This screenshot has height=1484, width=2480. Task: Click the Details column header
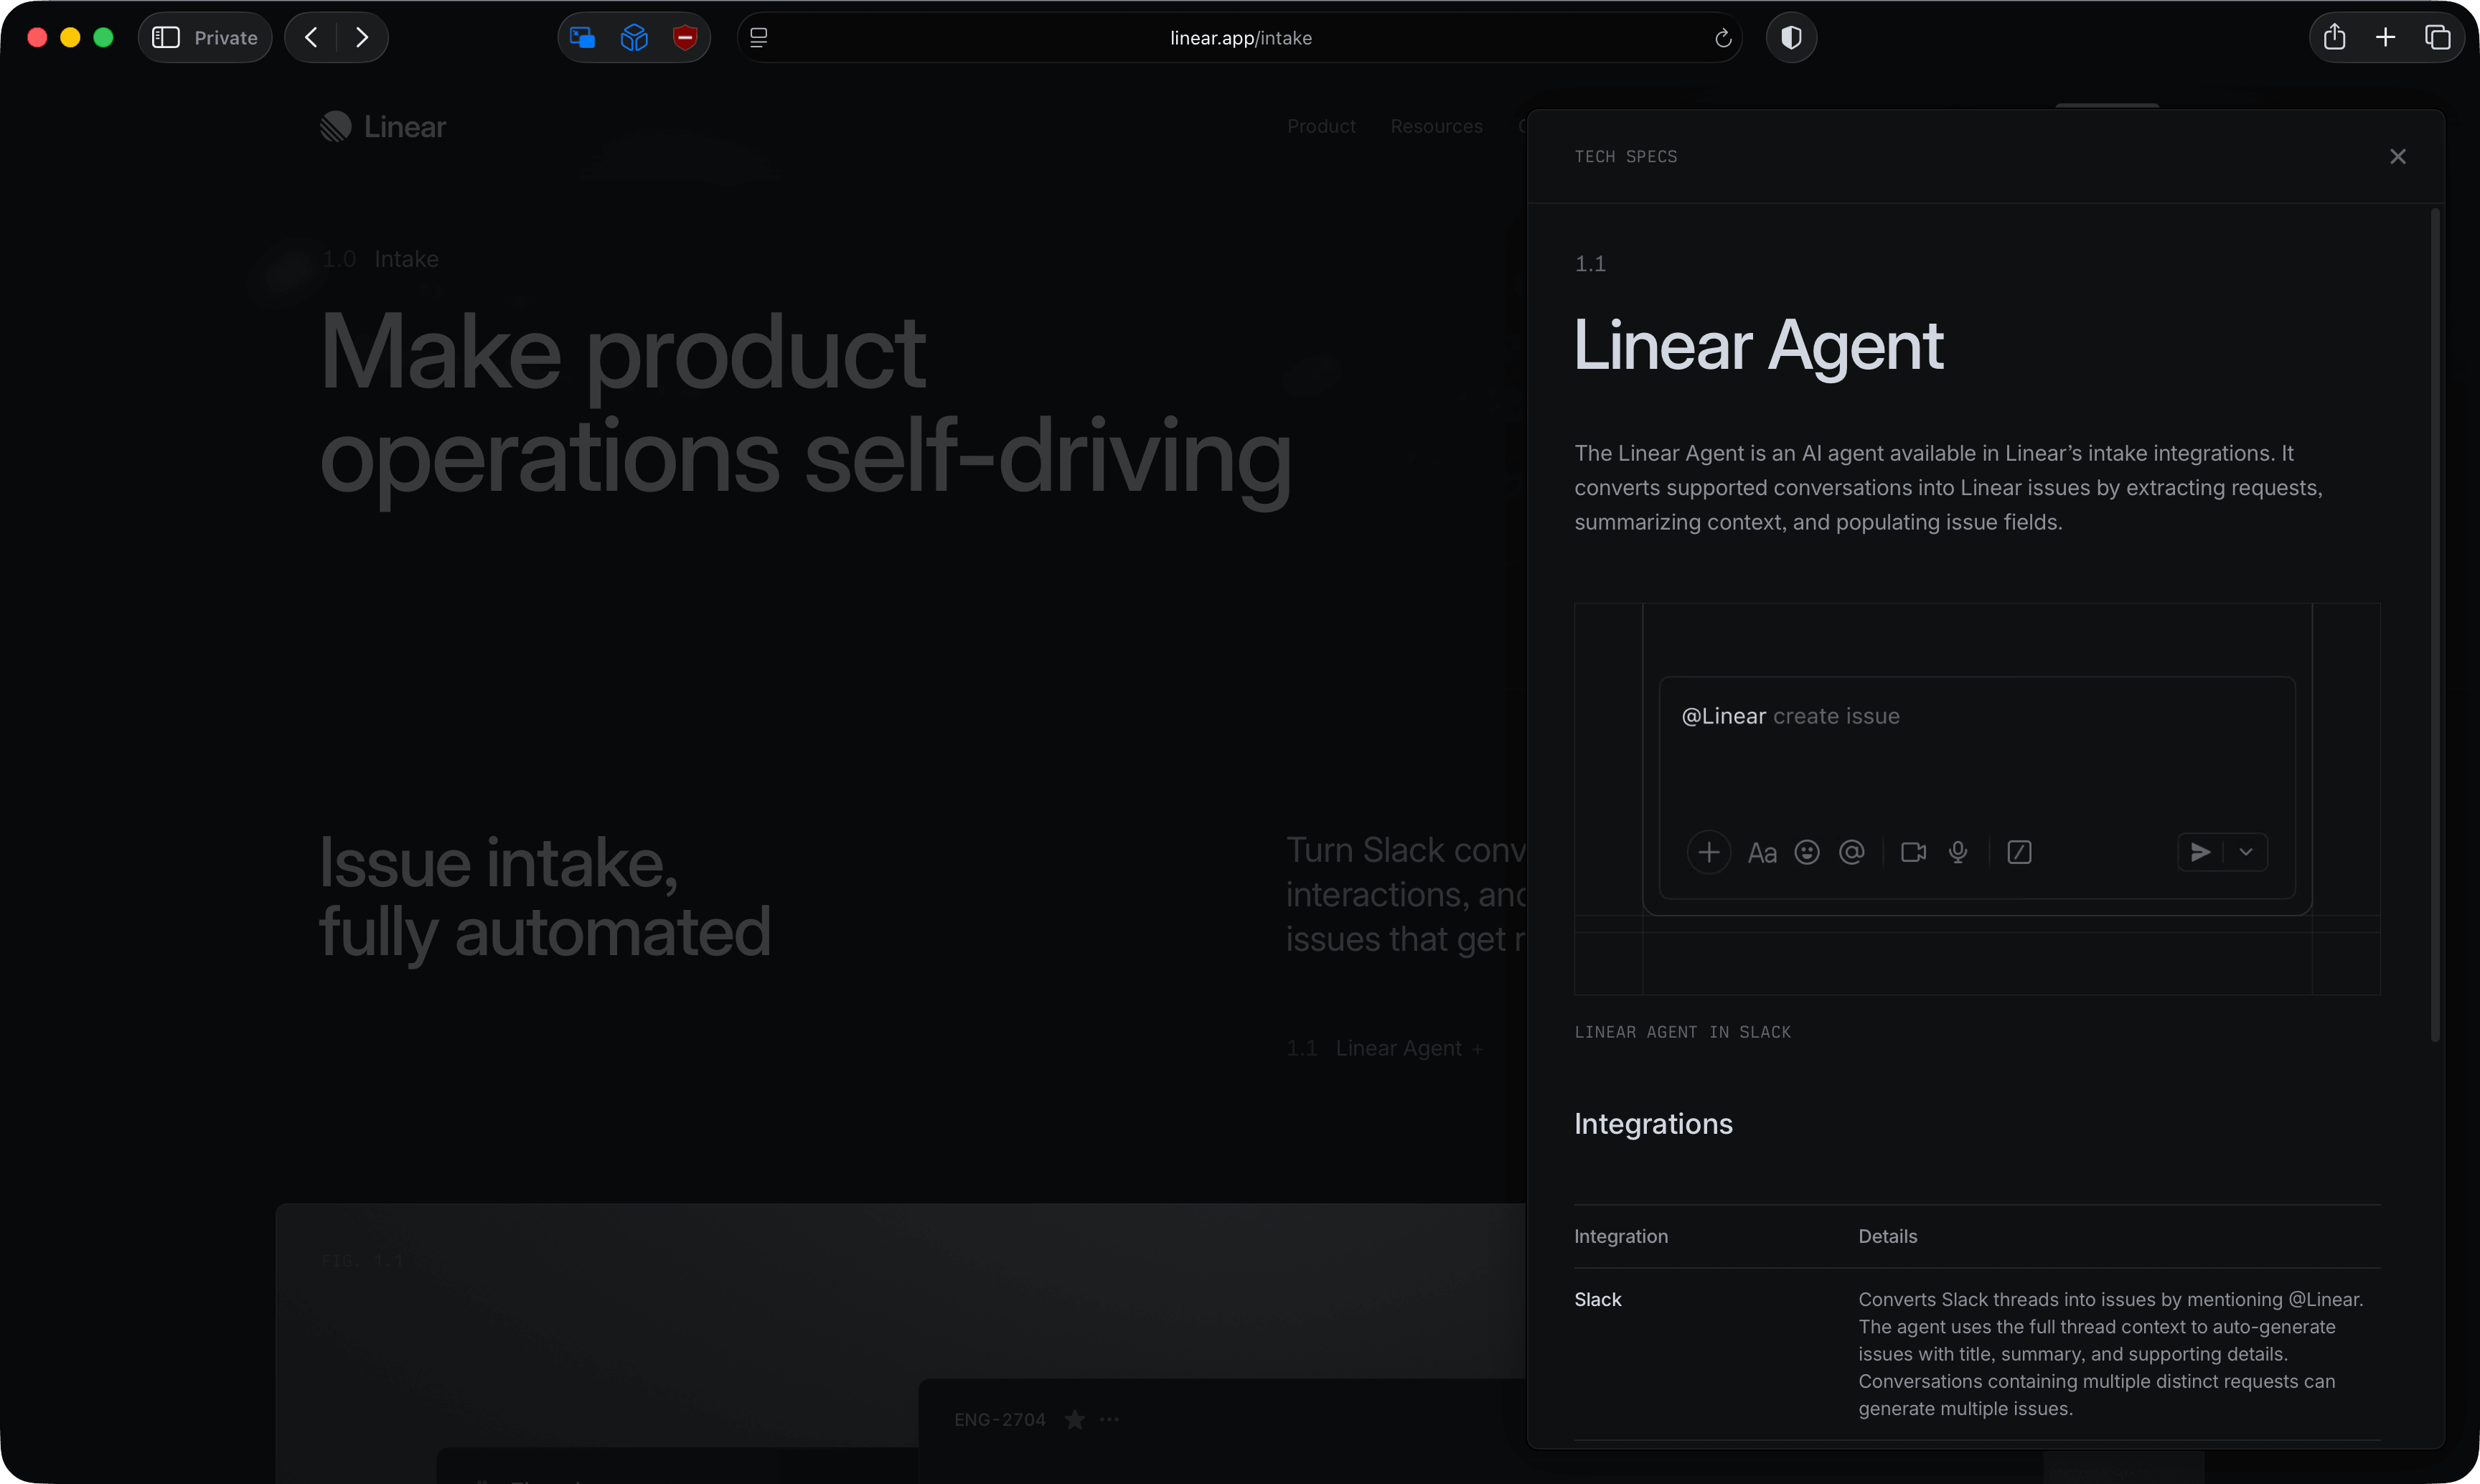click(1887, 1236)
